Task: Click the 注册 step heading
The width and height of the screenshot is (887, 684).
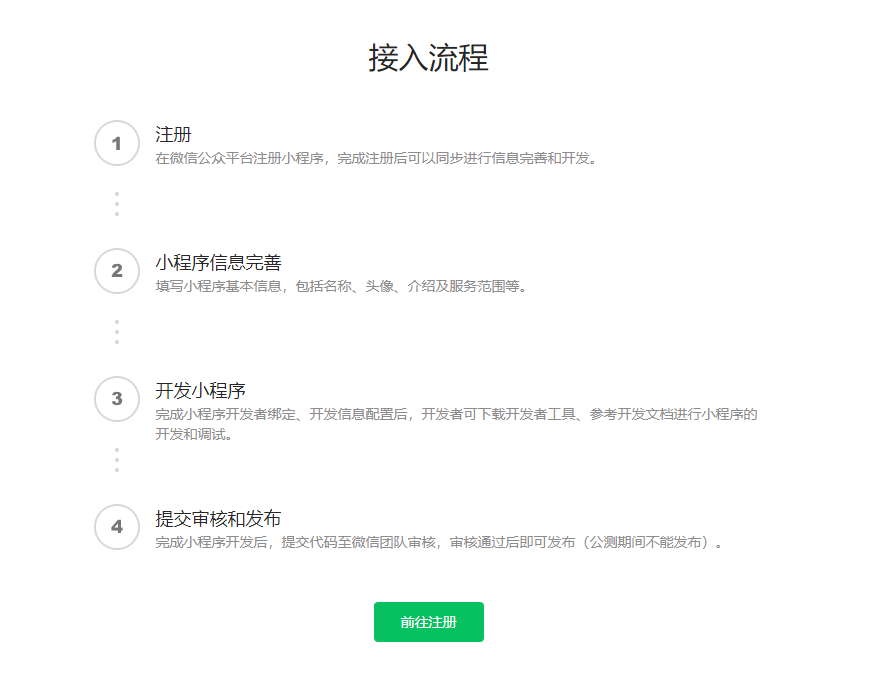Action: tap(173, 135)
